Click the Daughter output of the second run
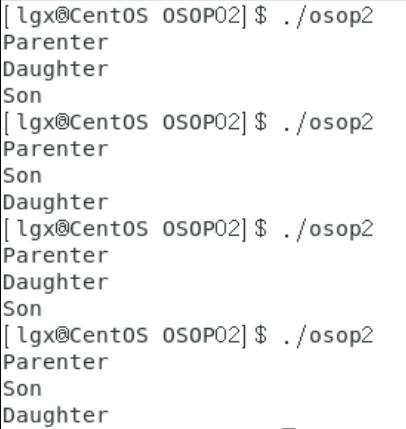Image resolution: width=406 pixels, height=429 pixels. pyautogui.click(x=56, y=203)
